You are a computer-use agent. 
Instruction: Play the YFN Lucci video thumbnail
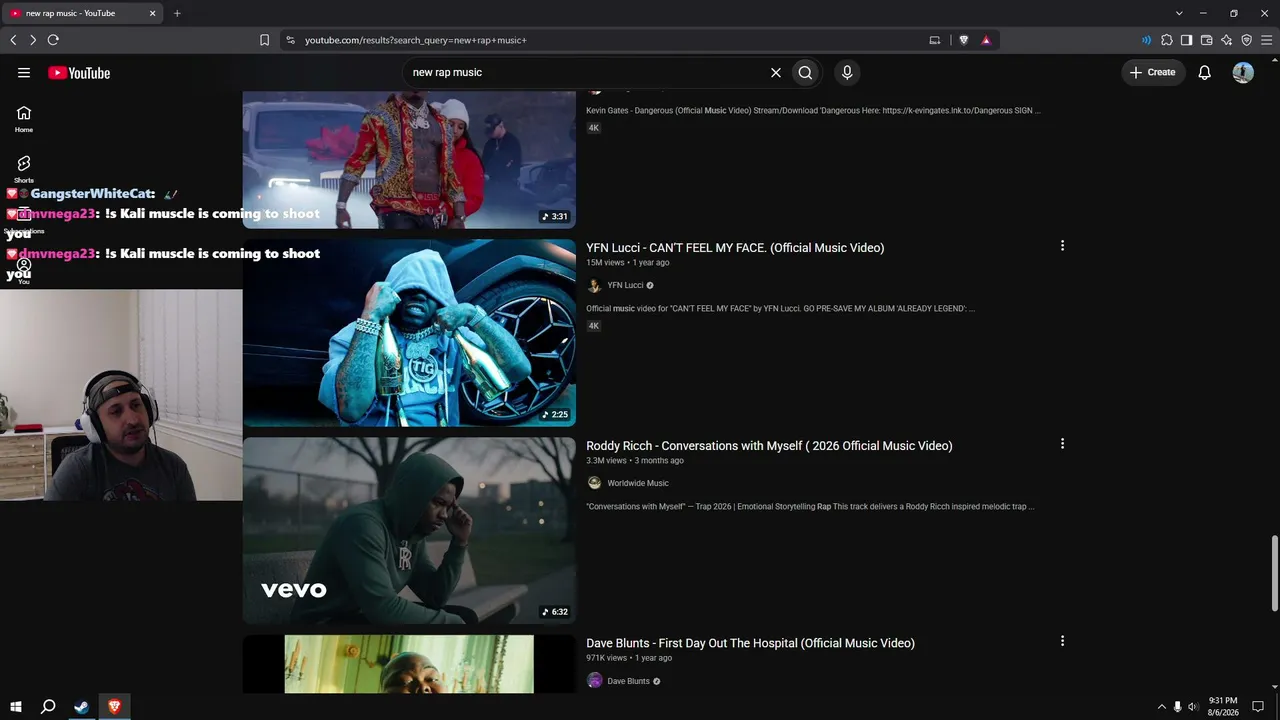pos(409,332)
